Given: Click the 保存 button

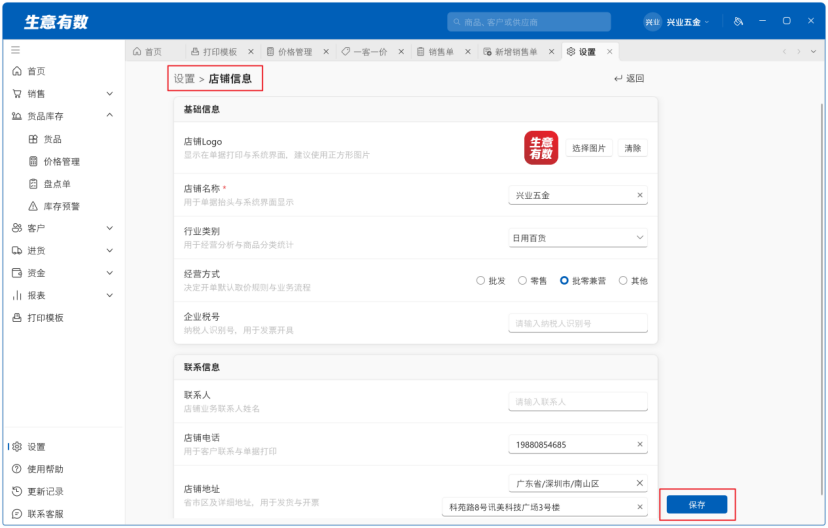Looking at the screenshot, I should (x=697, y=505).
